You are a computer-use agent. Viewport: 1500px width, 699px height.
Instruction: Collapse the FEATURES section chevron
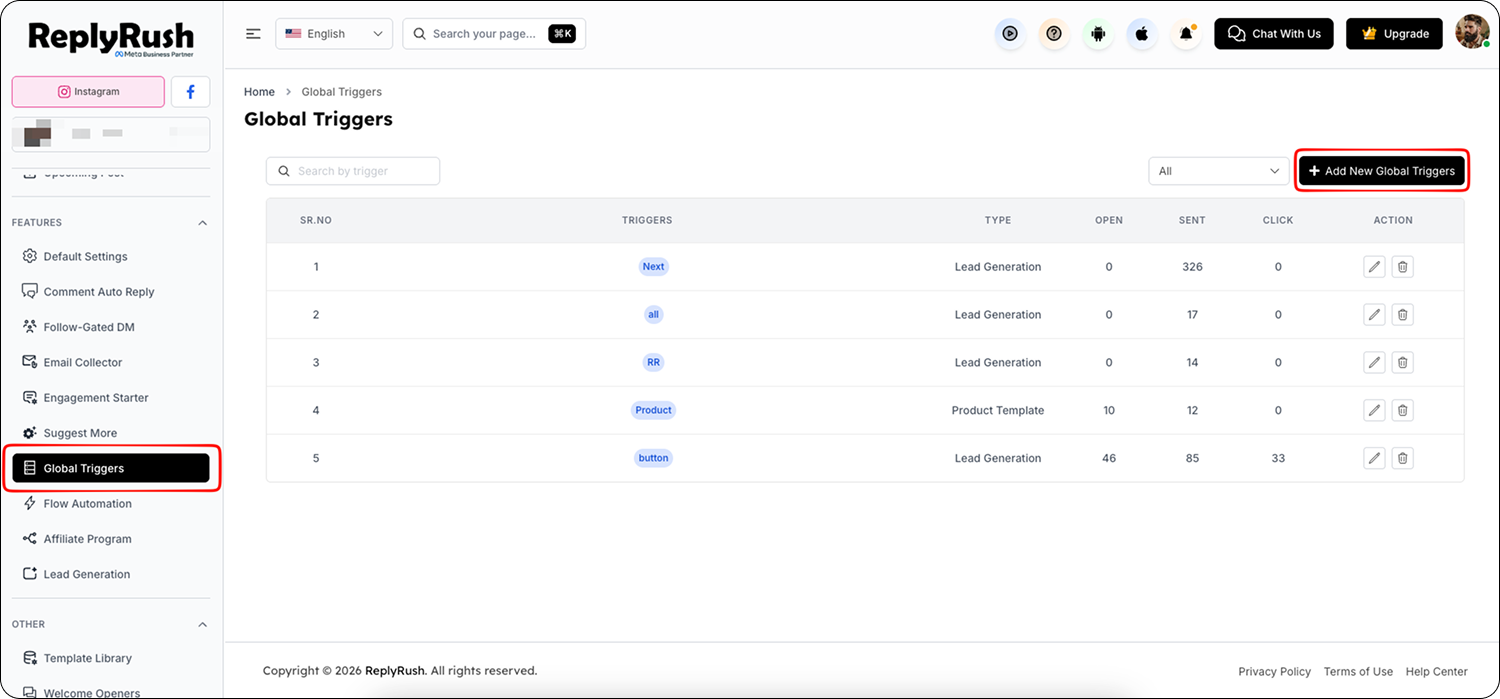pos(203,223)
